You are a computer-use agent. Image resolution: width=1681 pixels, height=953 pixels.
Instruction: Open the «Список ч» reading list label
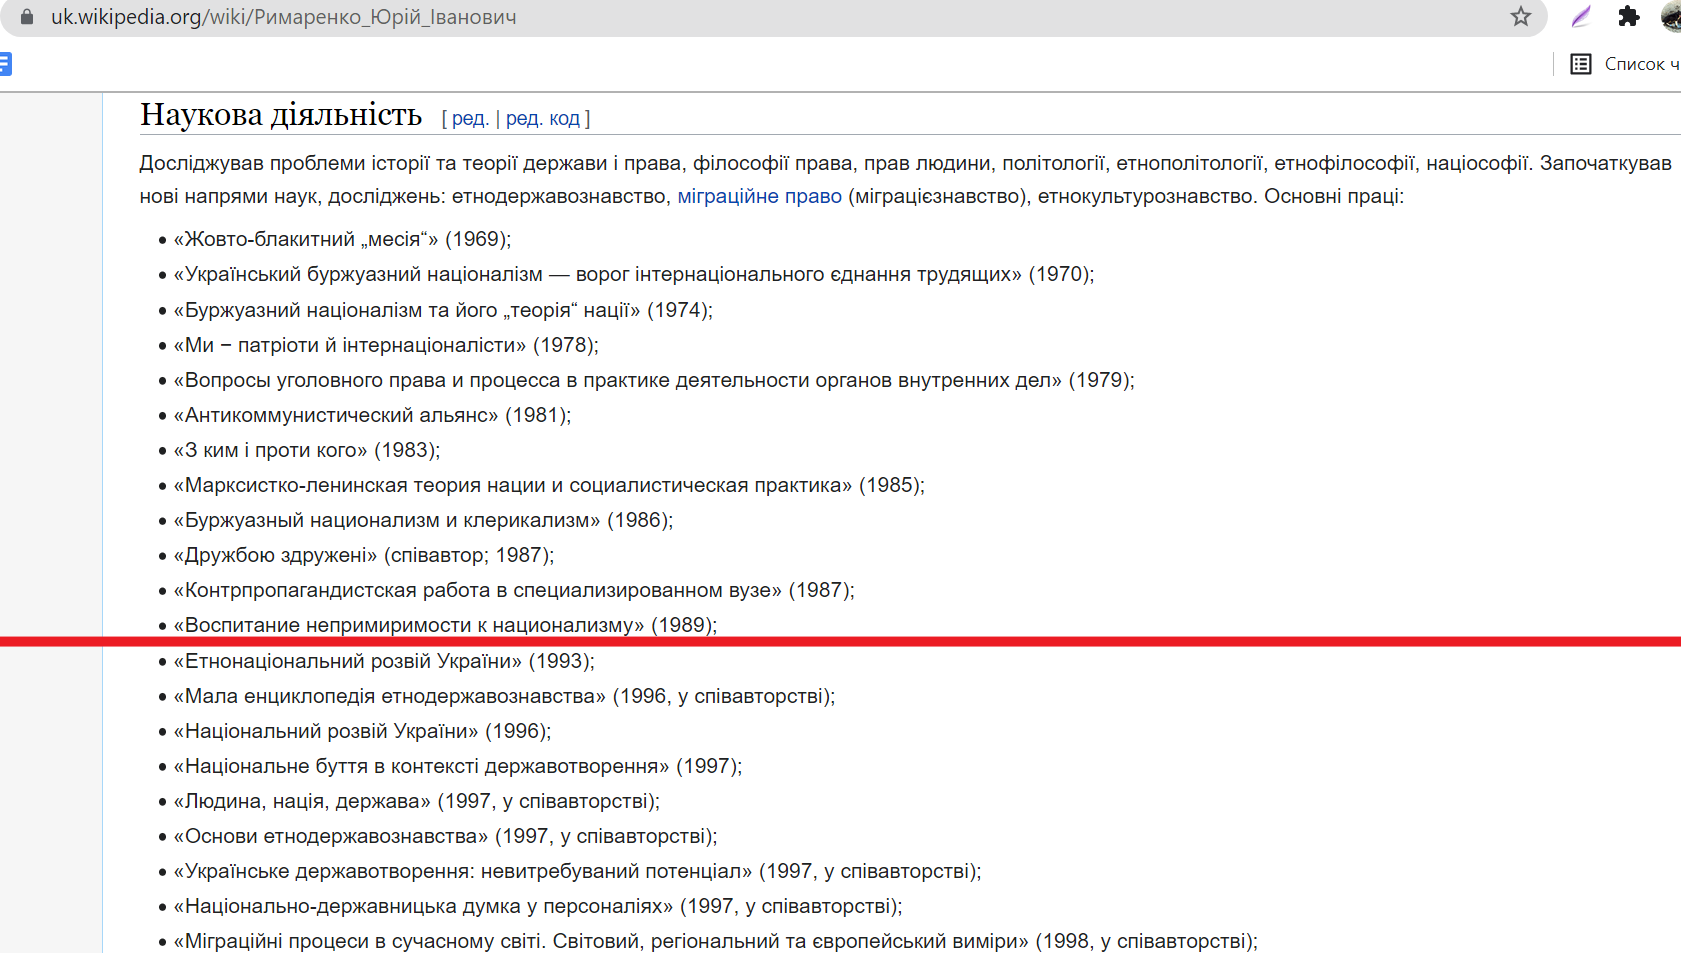[1641, 65]
